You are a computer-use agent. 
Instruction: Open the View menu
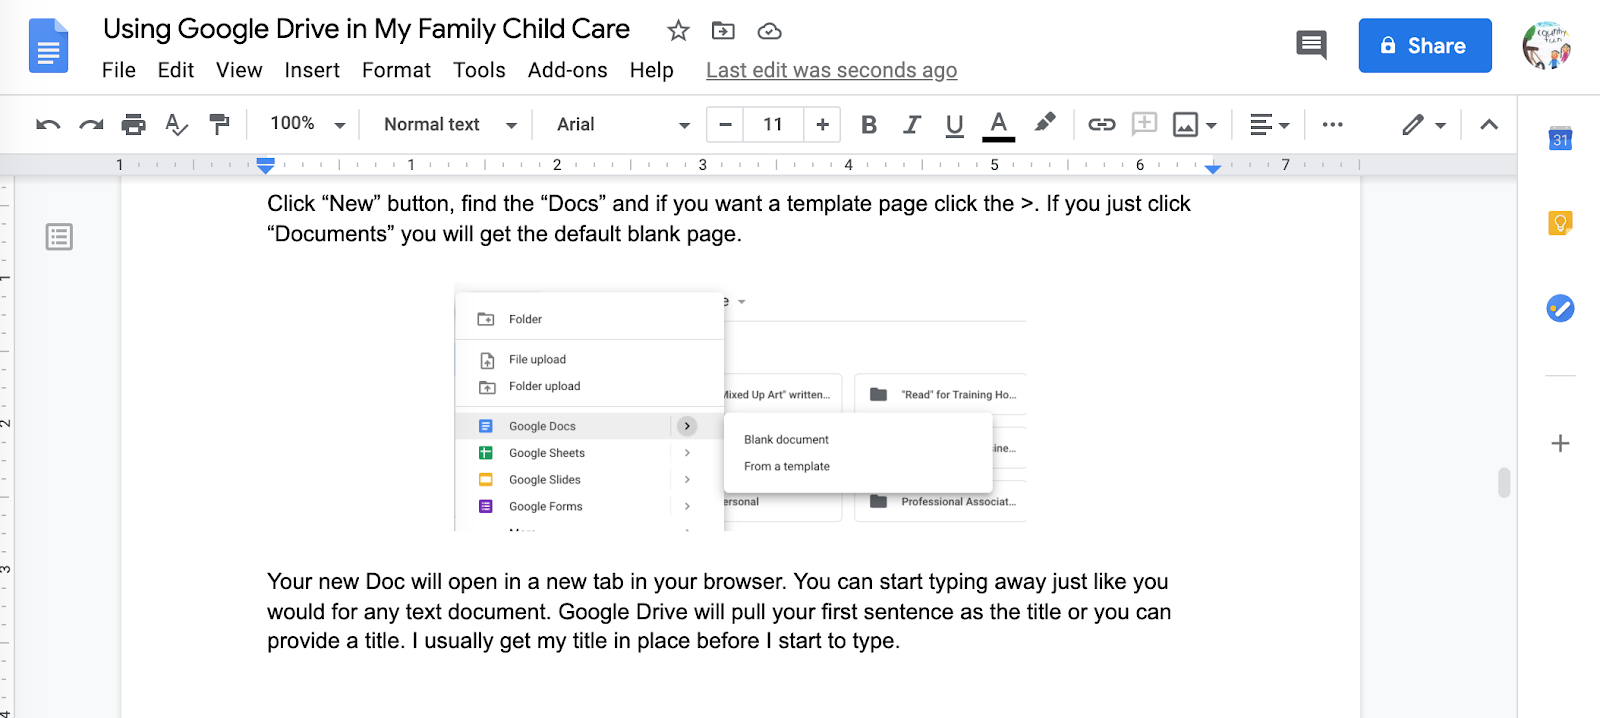point(239,70)
